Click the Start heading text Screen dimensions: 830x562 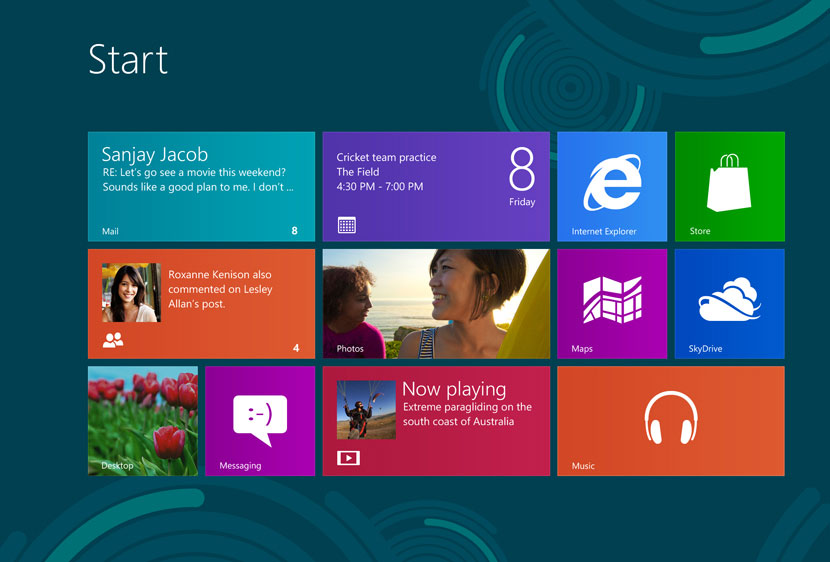128,60
